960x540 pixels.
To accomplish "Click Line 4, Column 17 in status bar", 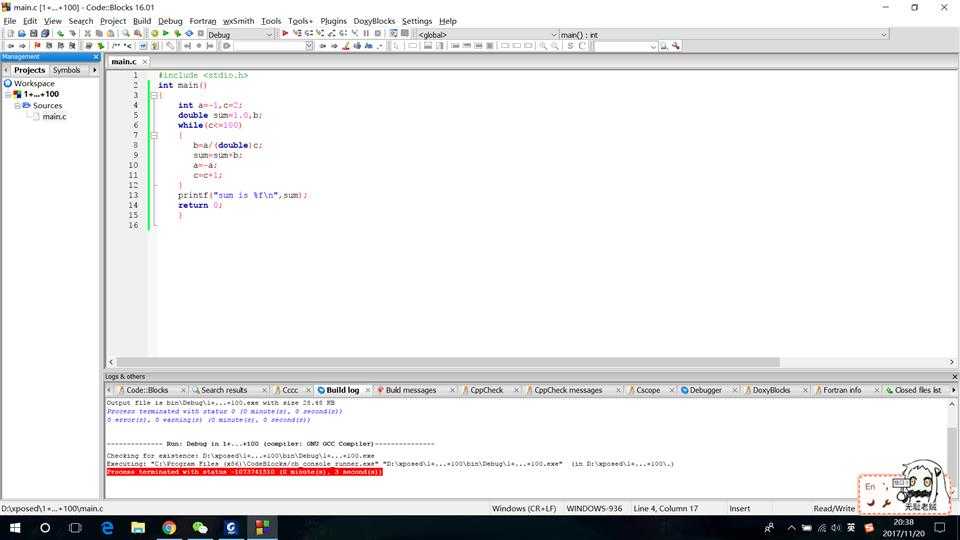I will [666, 508].
